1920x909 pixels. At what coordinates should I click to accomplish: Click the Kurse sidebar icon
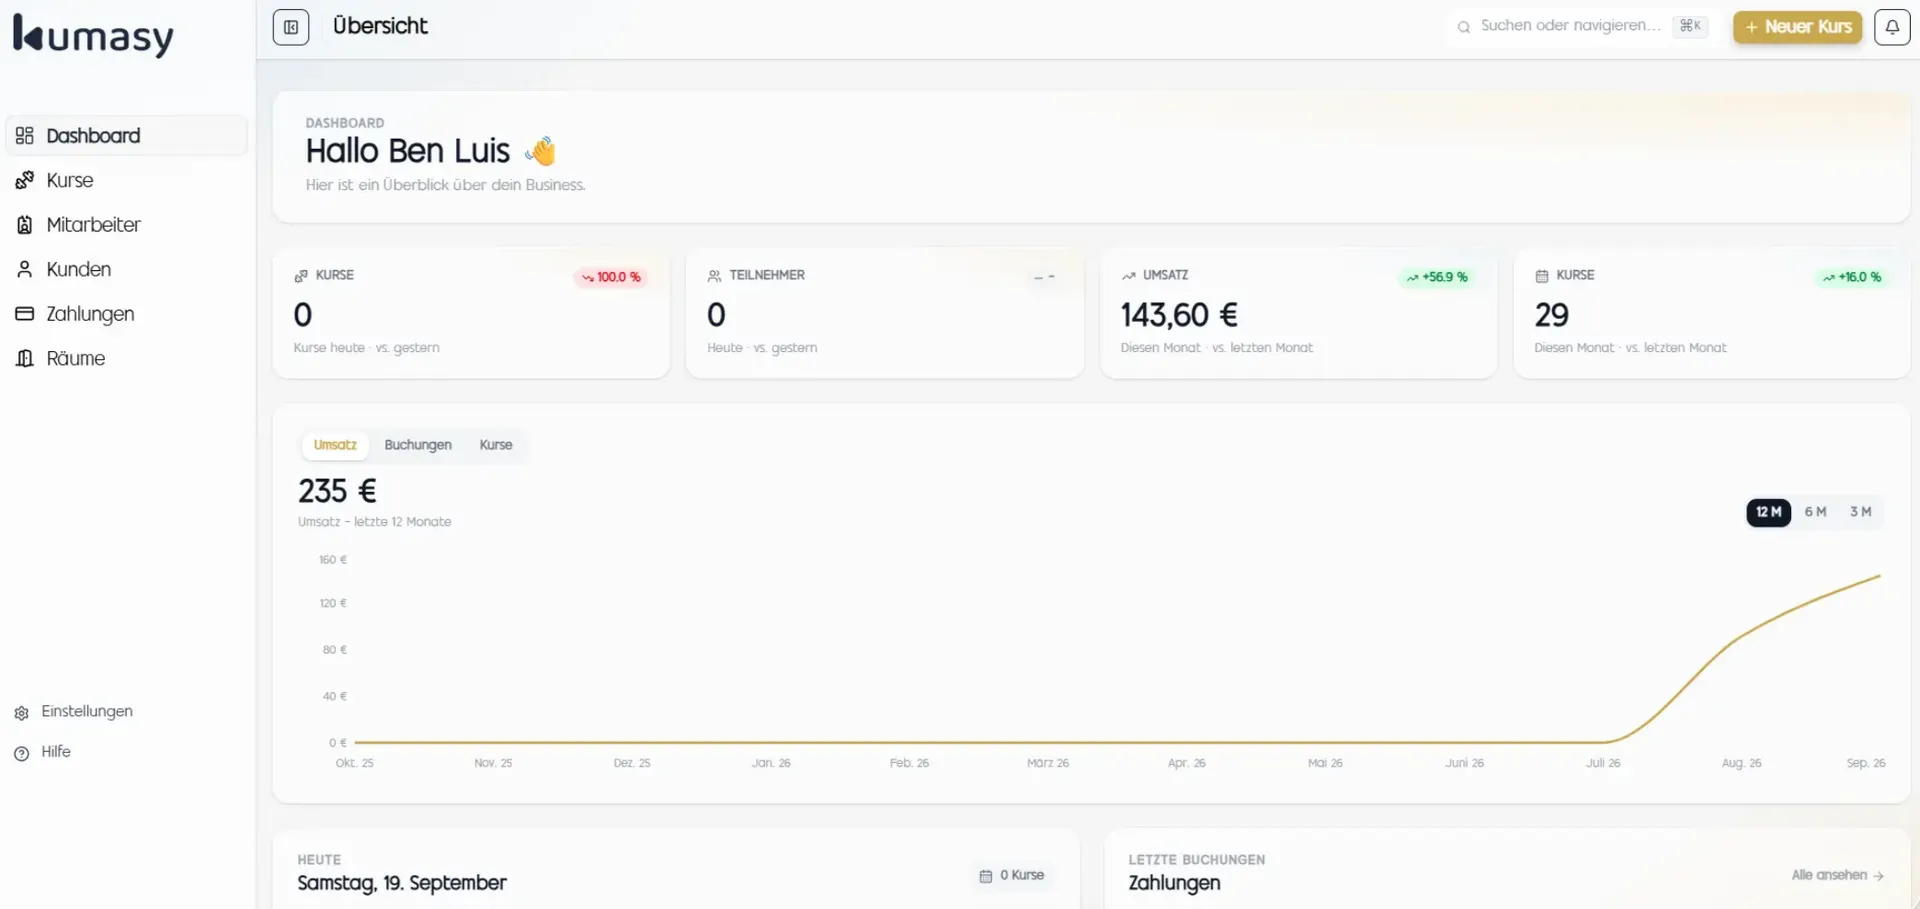point(25,180)
